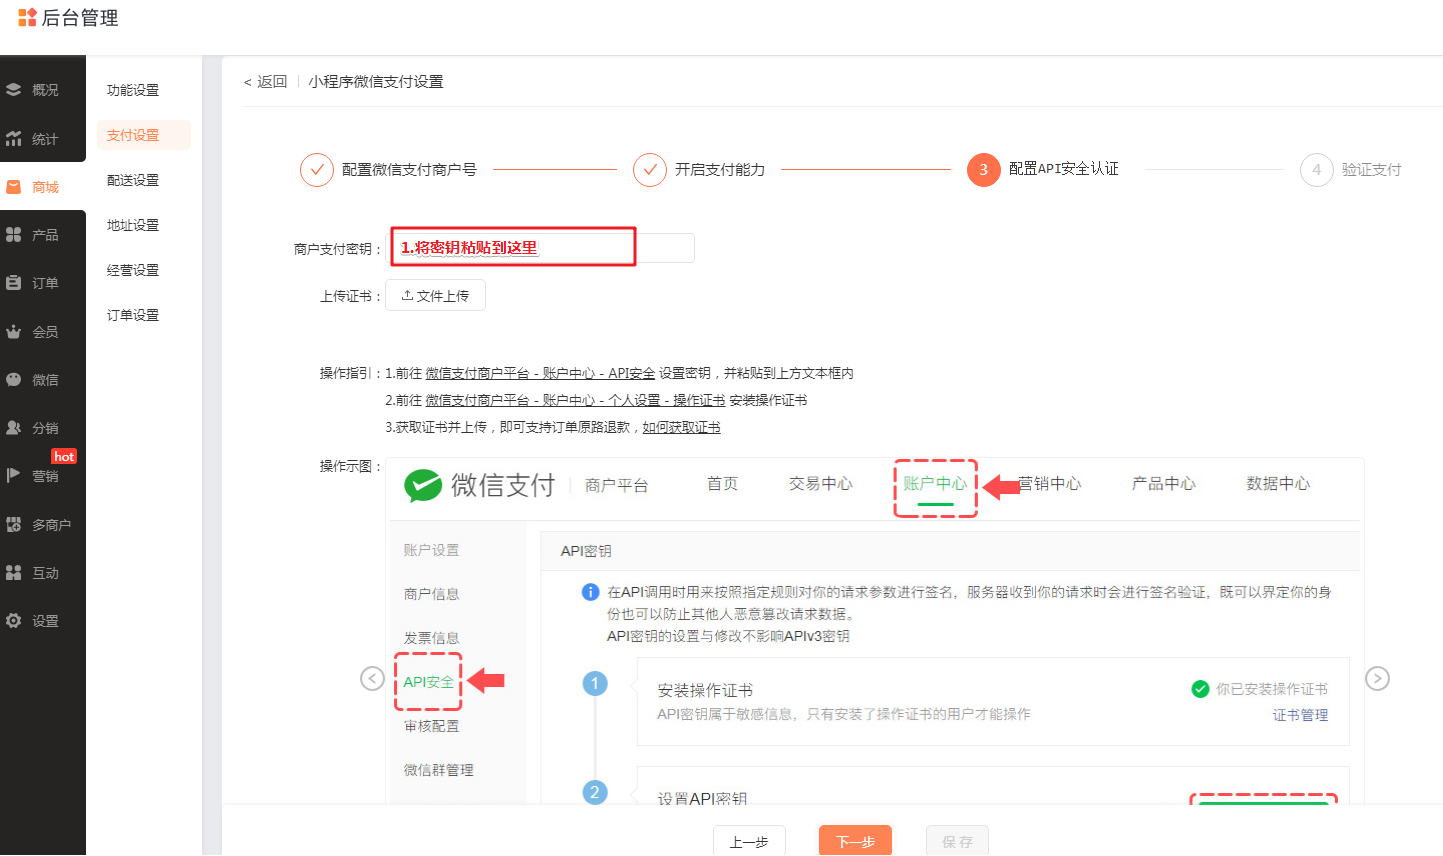Open the 如何获取证书 link
Viewport: 1443px width, 856px height.
(x=681, y=427)
